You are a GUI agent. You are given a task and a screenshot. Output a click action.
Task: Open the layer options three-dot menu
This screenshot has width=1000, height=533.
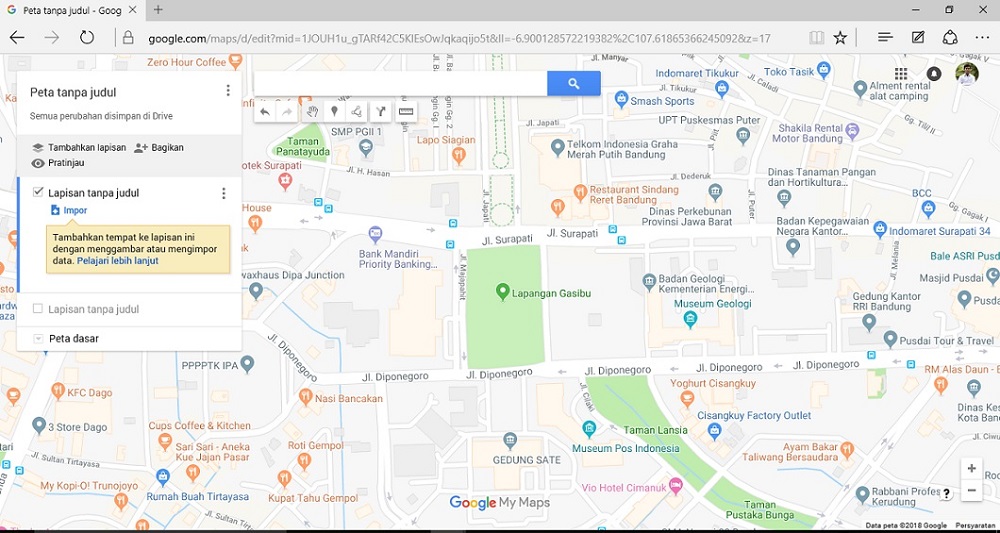[x=223, y=193]
